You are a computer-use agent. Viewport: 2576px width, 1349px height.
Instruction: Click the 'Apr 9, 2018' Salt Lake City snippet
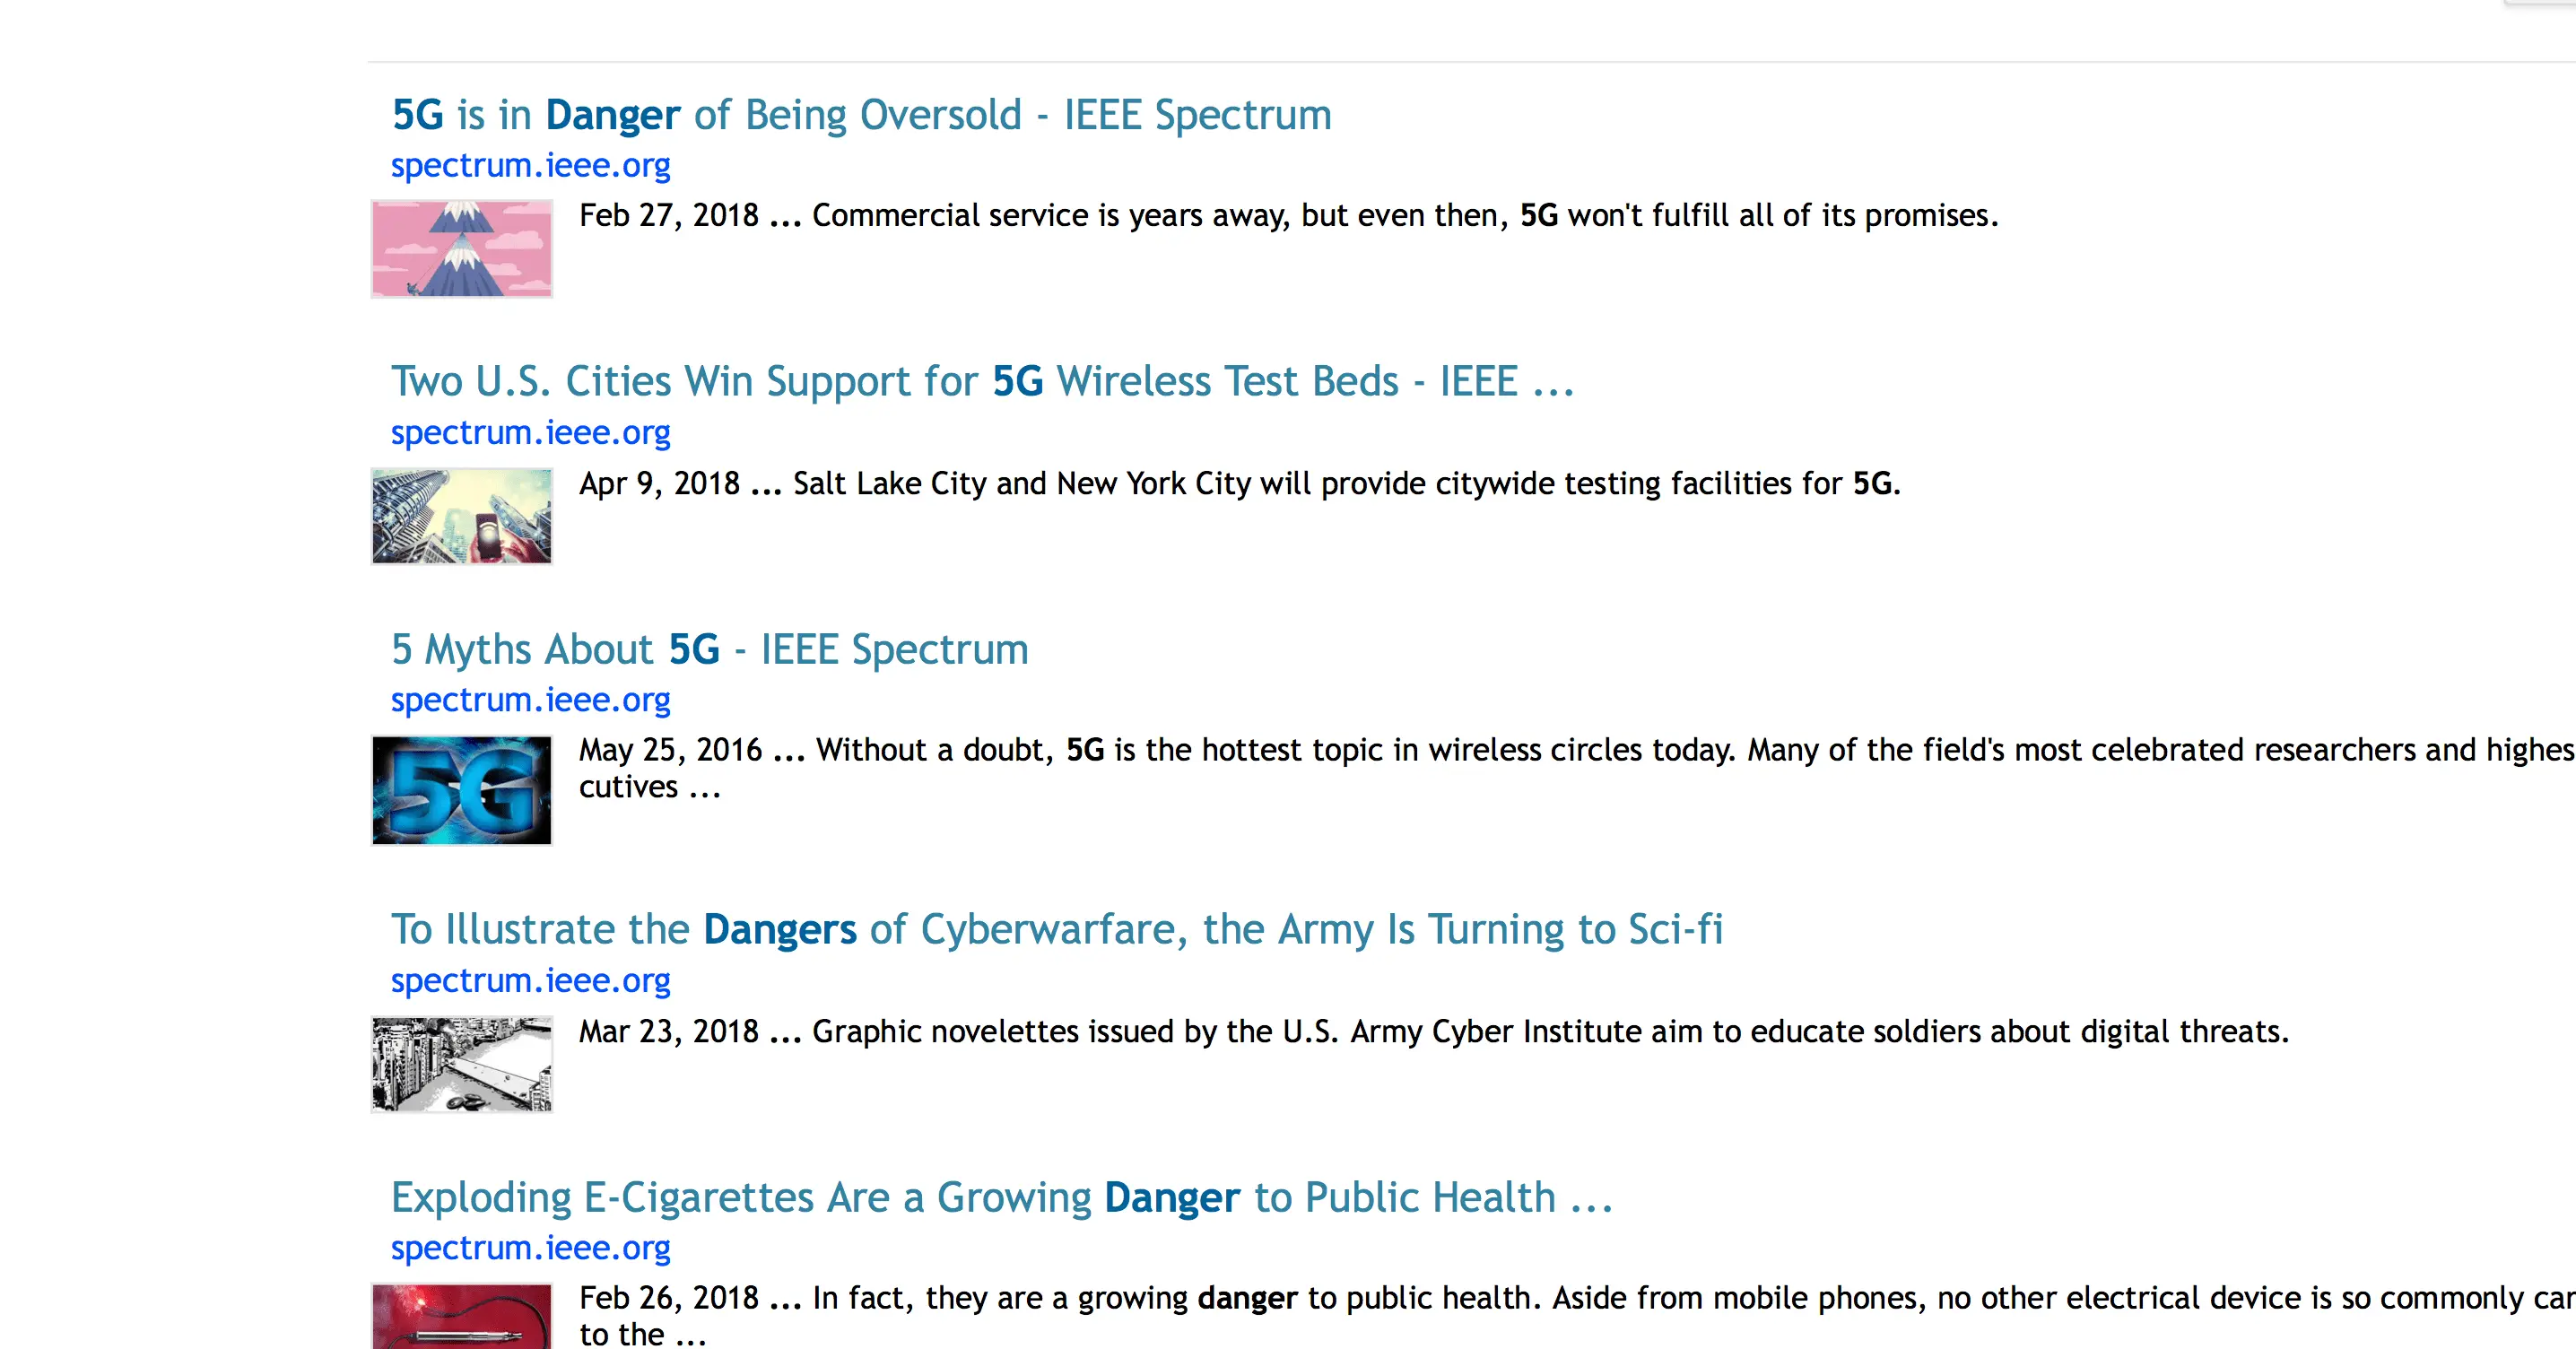click(1239, 483)
